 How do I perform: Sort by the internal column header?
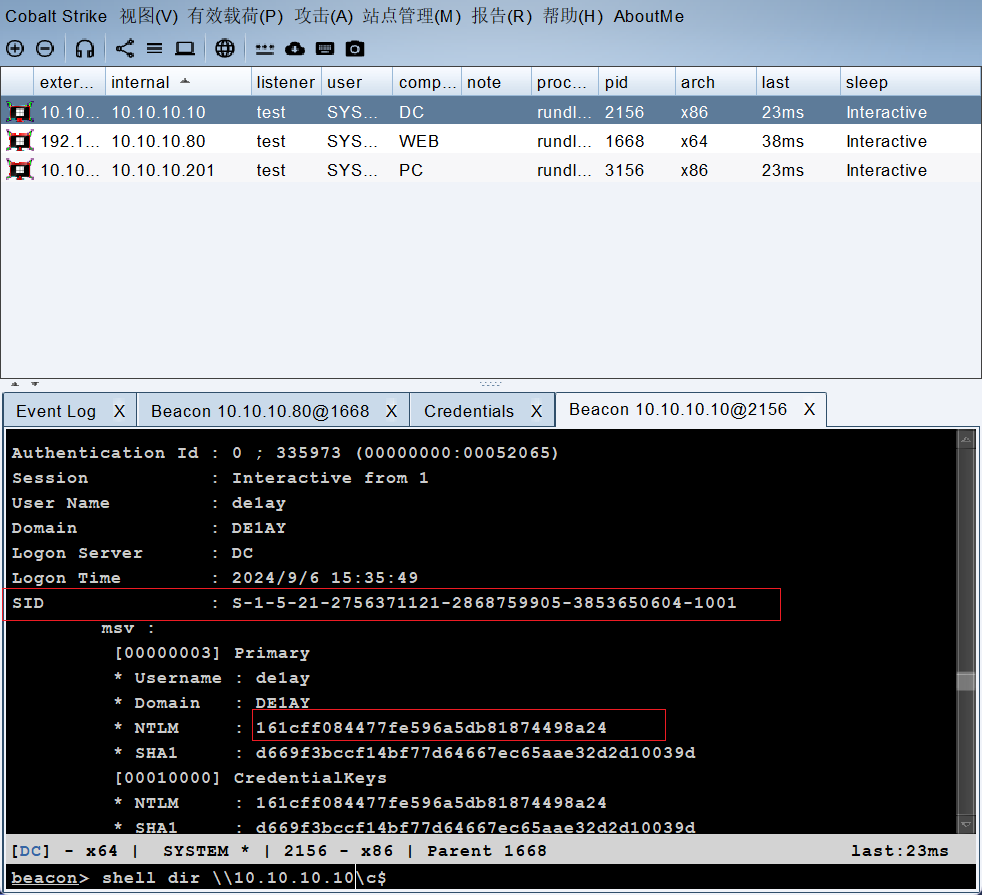pyautogui.click(x=178, y=82)
